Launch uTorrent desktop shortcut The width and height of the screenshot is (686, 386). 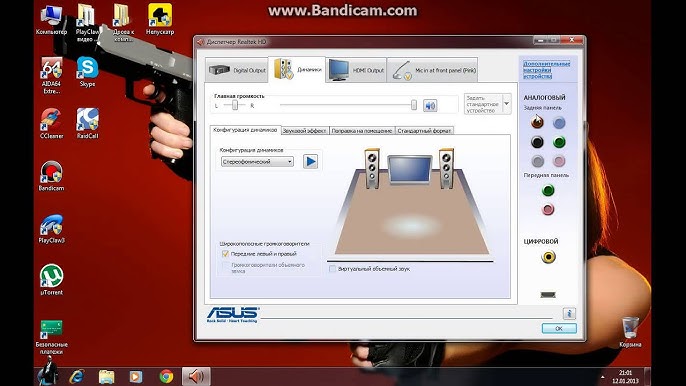coord(51,280)
